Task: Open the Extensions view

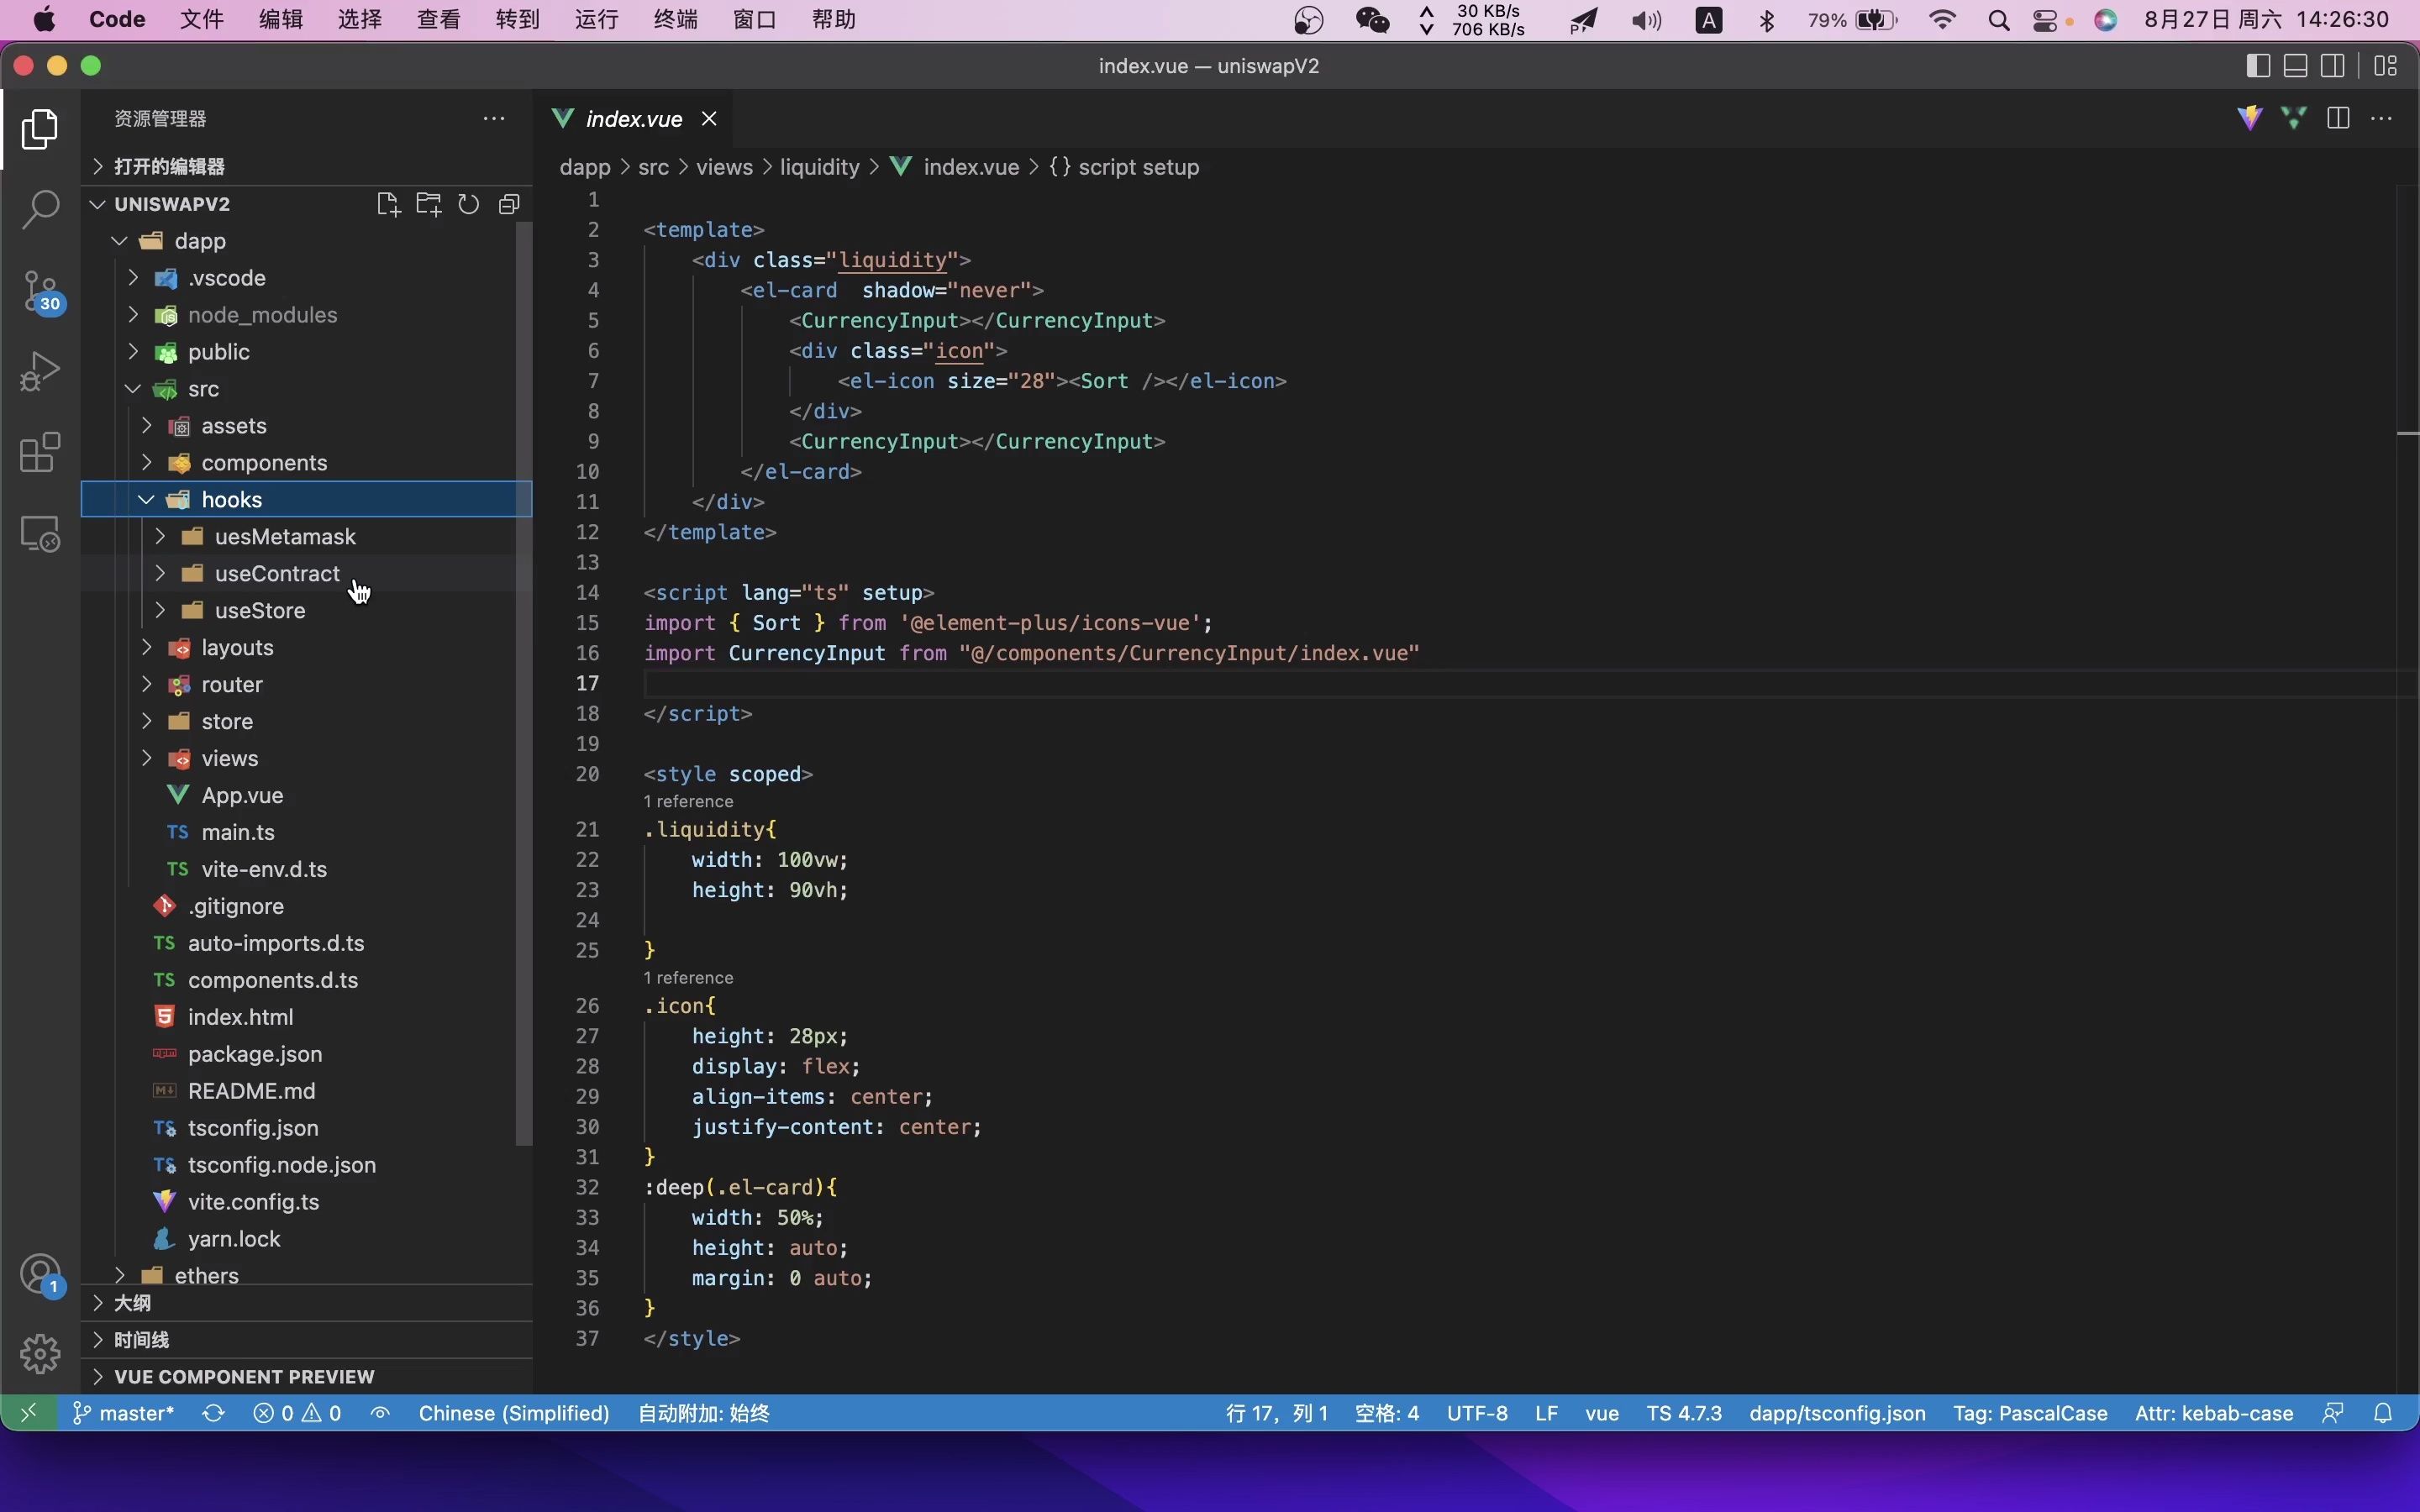Action: [x=40, y=453]
